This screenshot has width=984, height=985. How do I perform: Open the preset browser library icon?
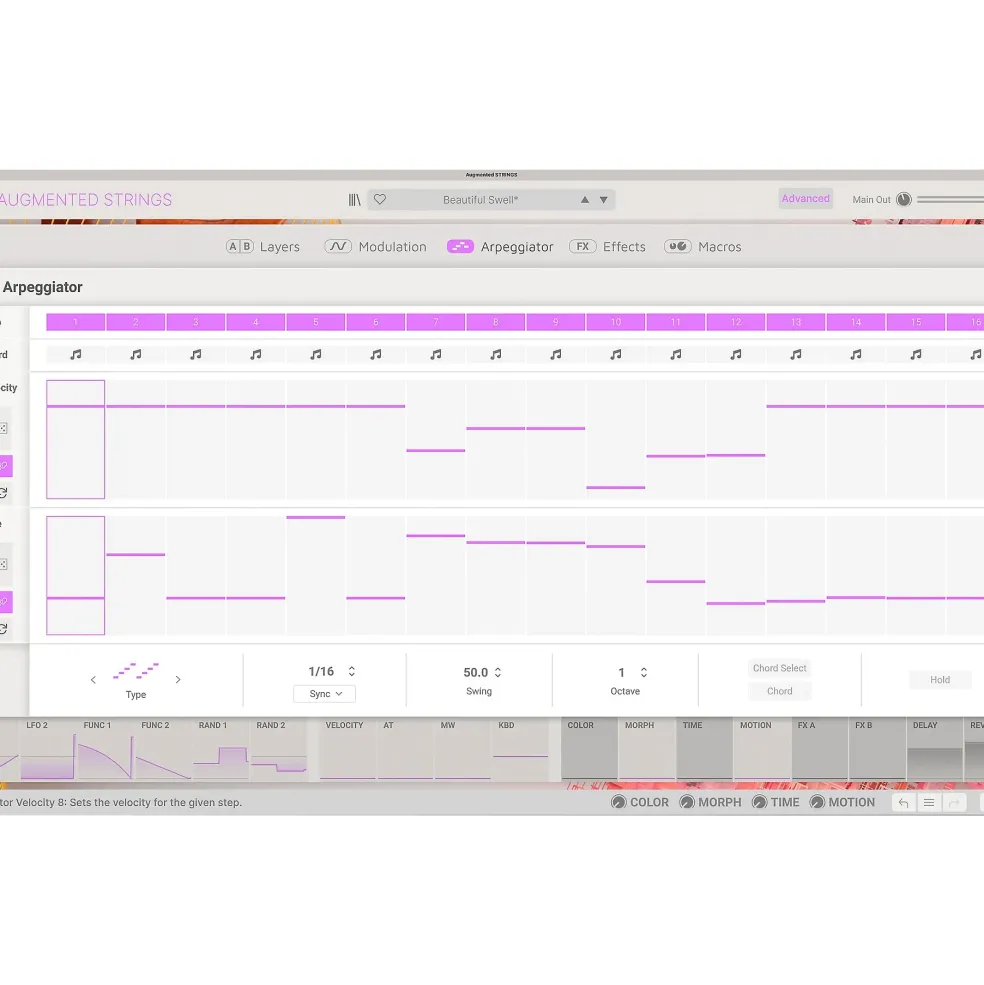click(354, 200)
